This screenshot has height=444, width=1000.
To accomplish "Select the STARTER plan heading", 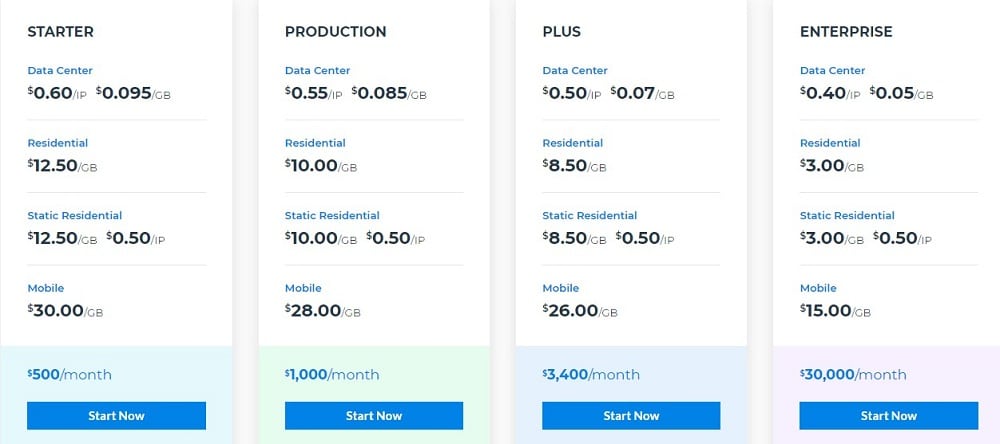I will [x=61, y=32].
